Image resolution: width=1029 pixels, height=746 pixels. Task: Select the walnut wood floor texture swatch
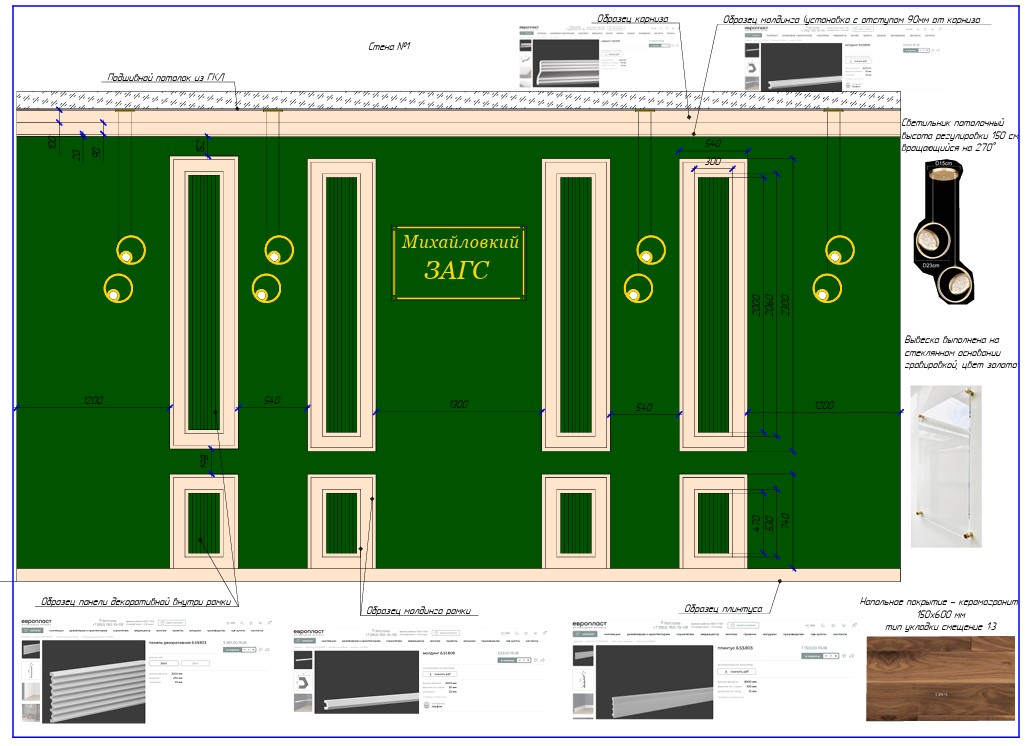point(942,678)
